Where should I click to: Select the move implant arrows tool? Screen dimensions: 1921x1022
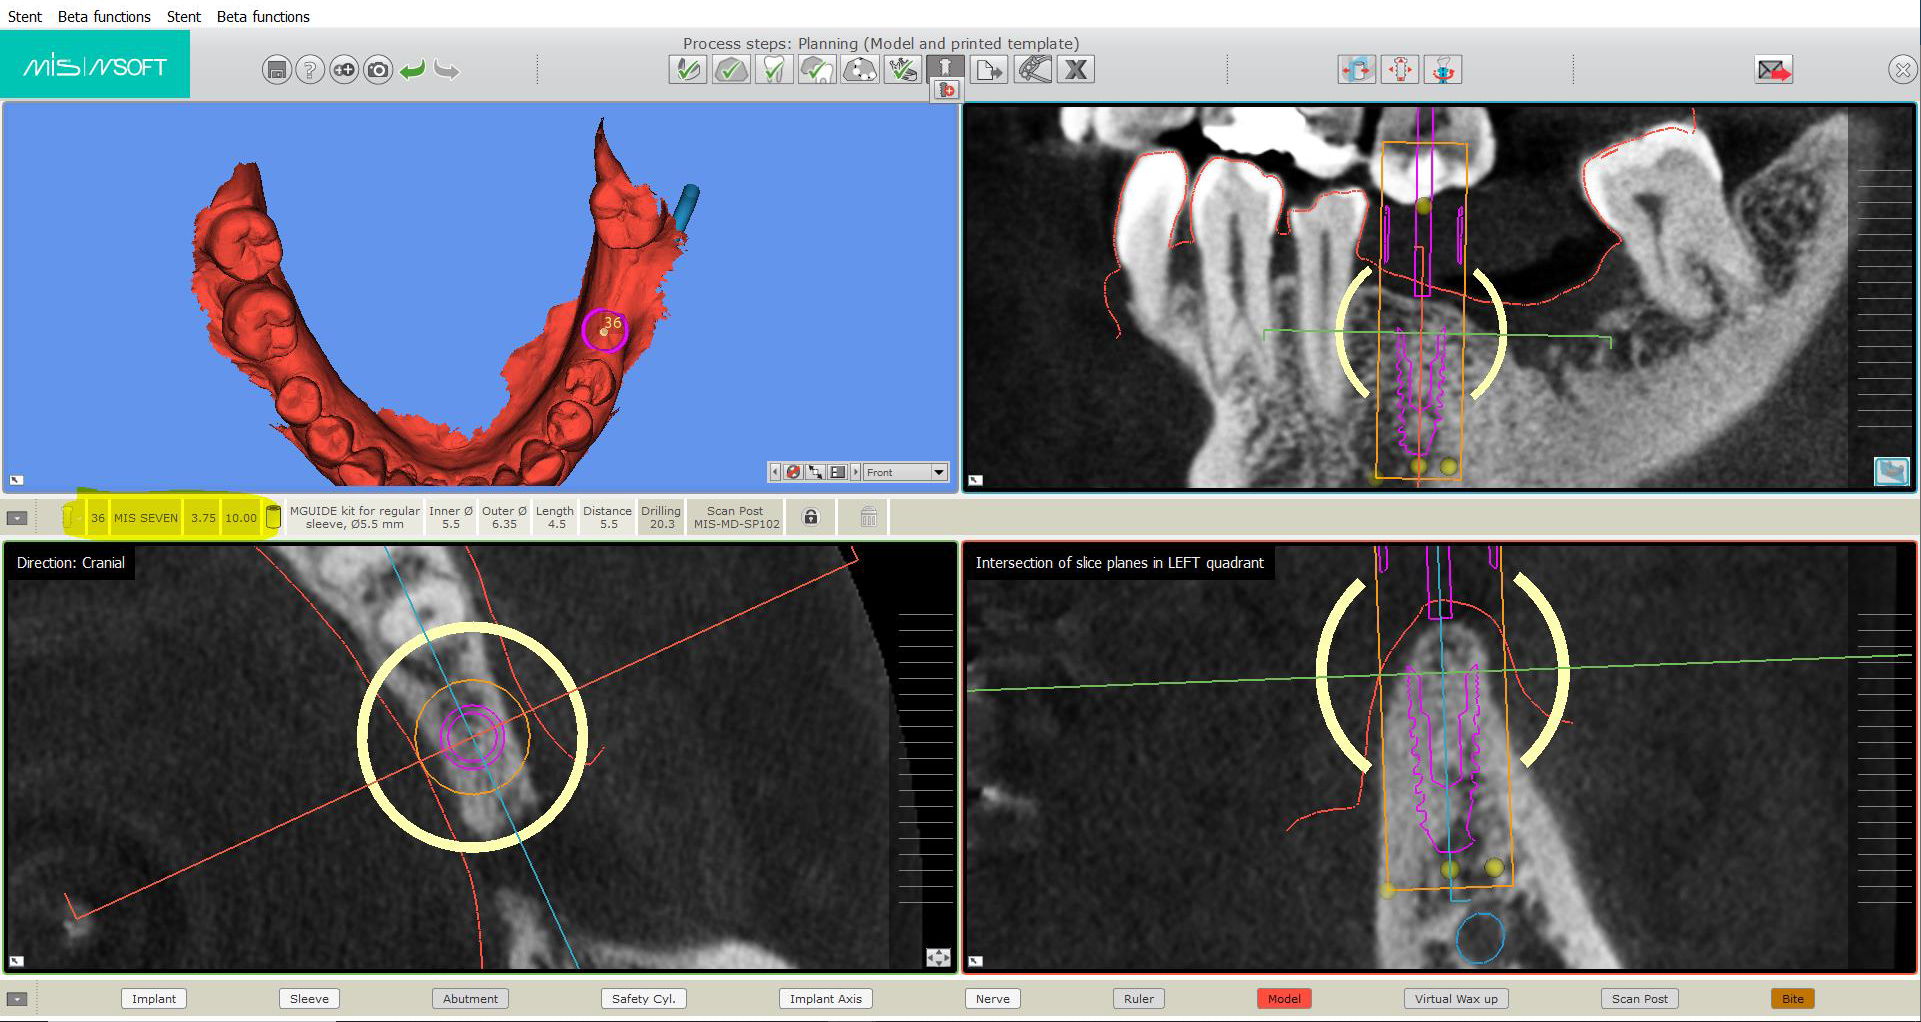[x=1400, y=69]
